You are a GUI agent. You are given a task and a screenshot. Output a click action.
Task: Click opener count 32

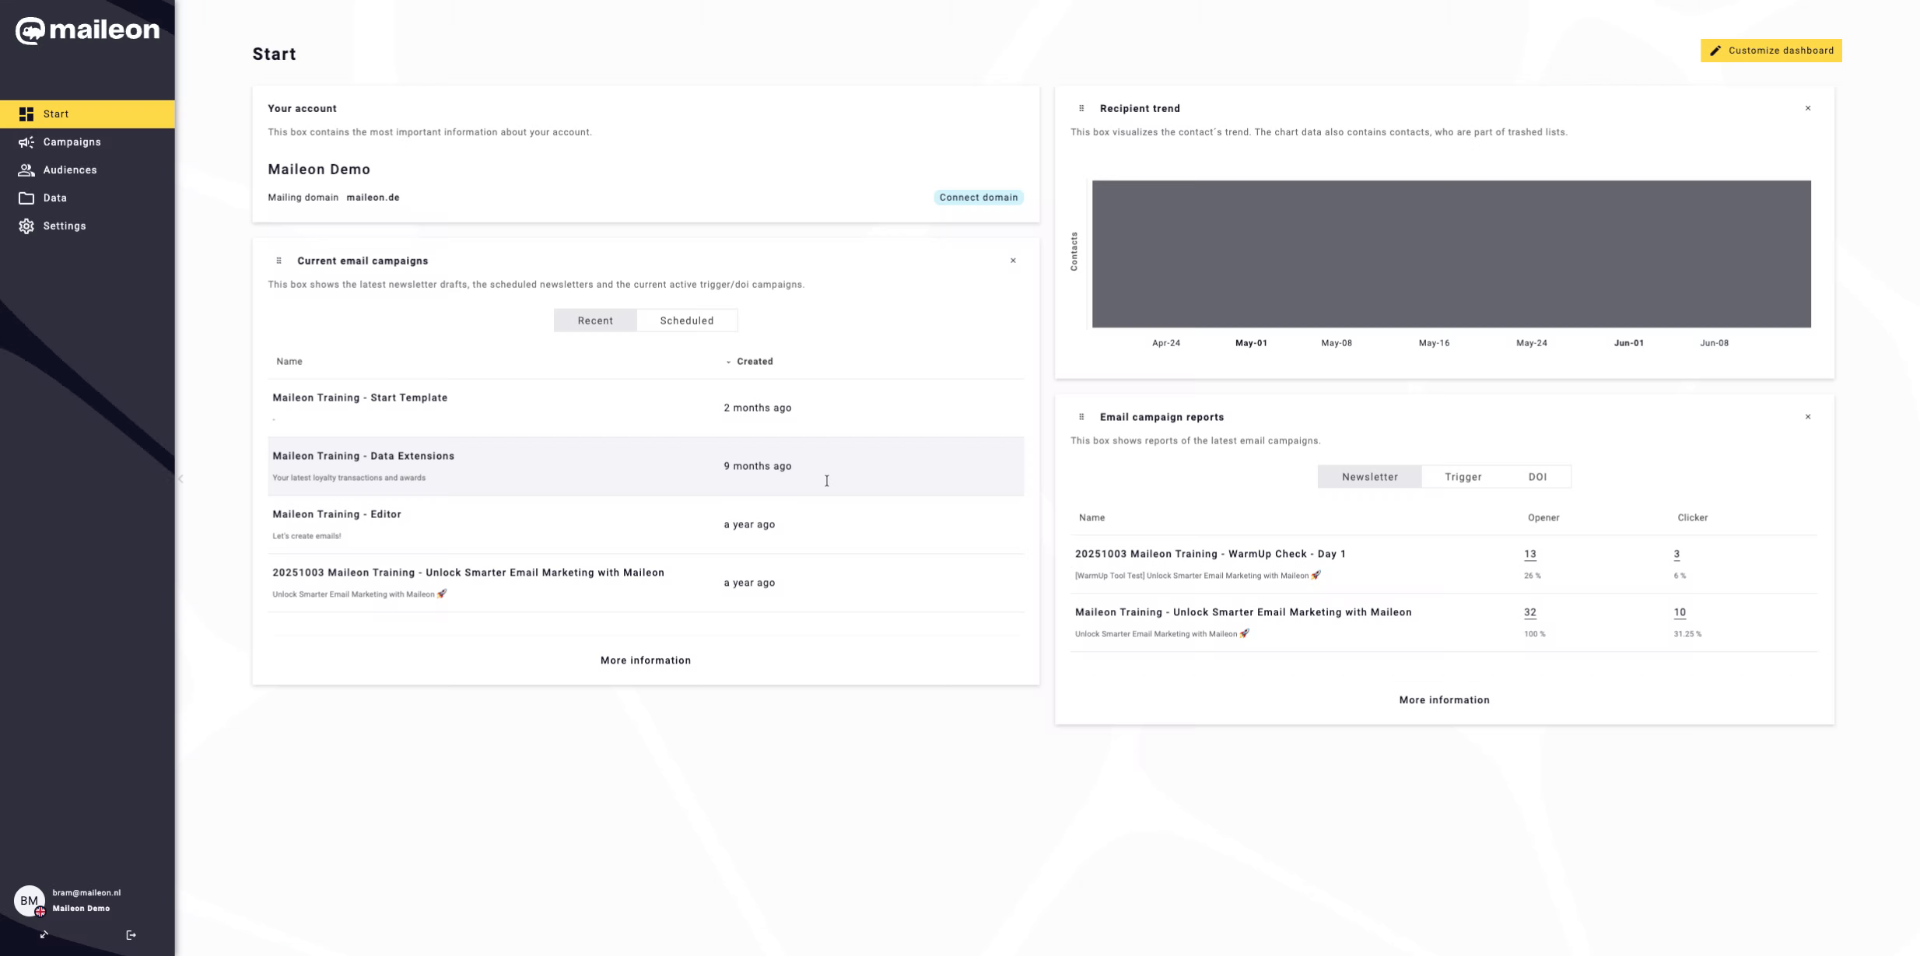tap(1530, 612)
